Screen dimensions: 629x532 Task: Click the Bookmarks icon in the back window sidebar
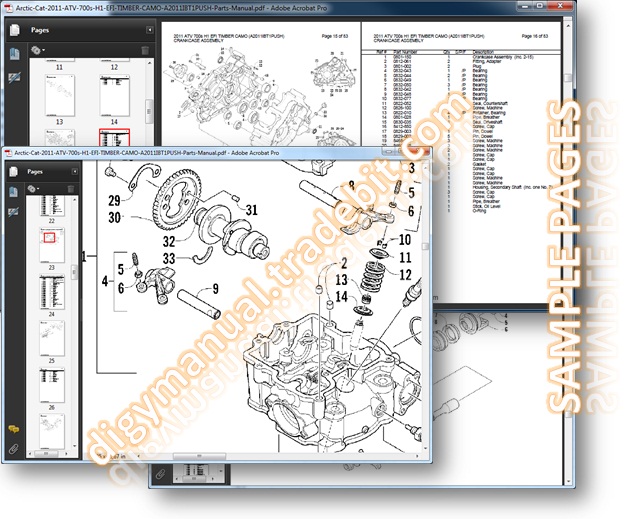coord(15,55)
